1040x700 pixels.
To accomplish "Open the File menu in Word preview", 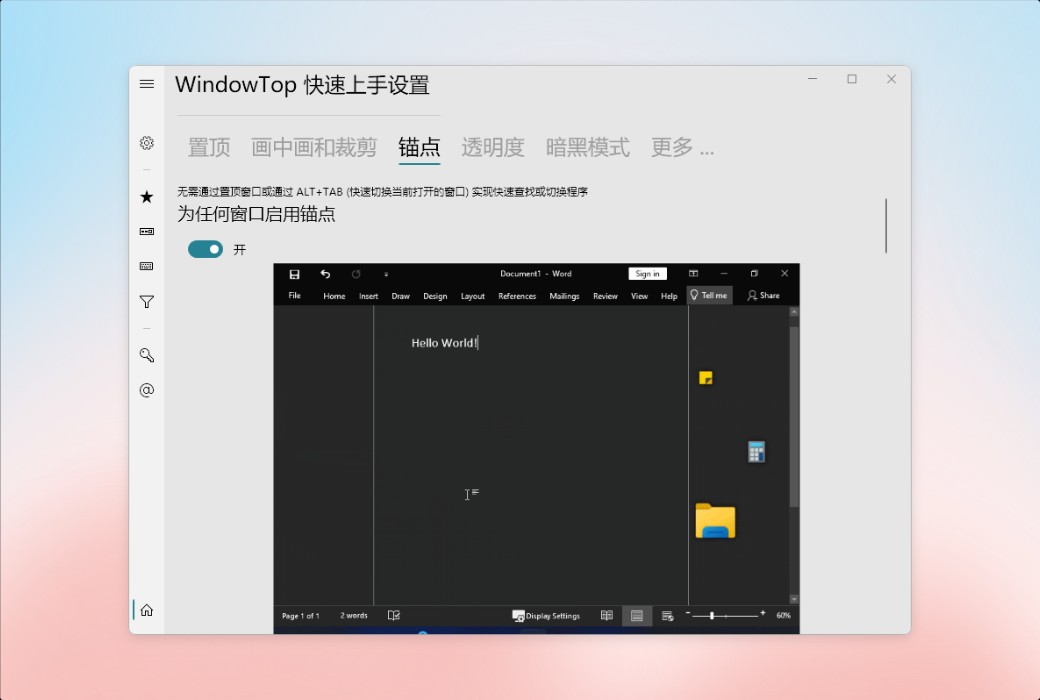I will pyautogui.click(x=294, y=295).
